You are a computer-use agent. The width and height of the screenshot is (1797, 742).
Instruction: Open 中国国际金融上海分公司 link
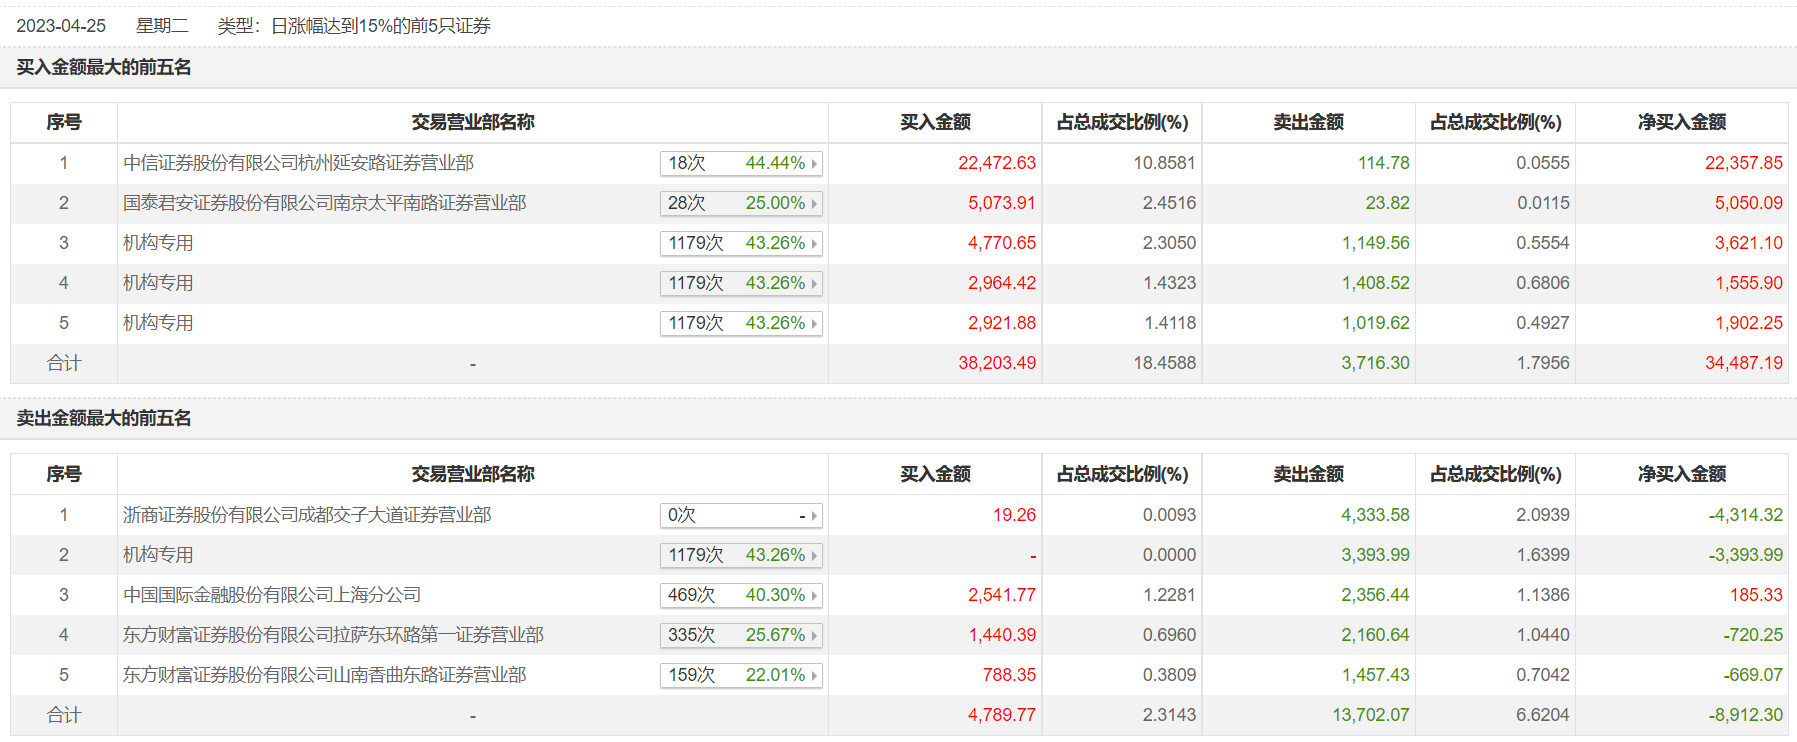tap(272, 595)
